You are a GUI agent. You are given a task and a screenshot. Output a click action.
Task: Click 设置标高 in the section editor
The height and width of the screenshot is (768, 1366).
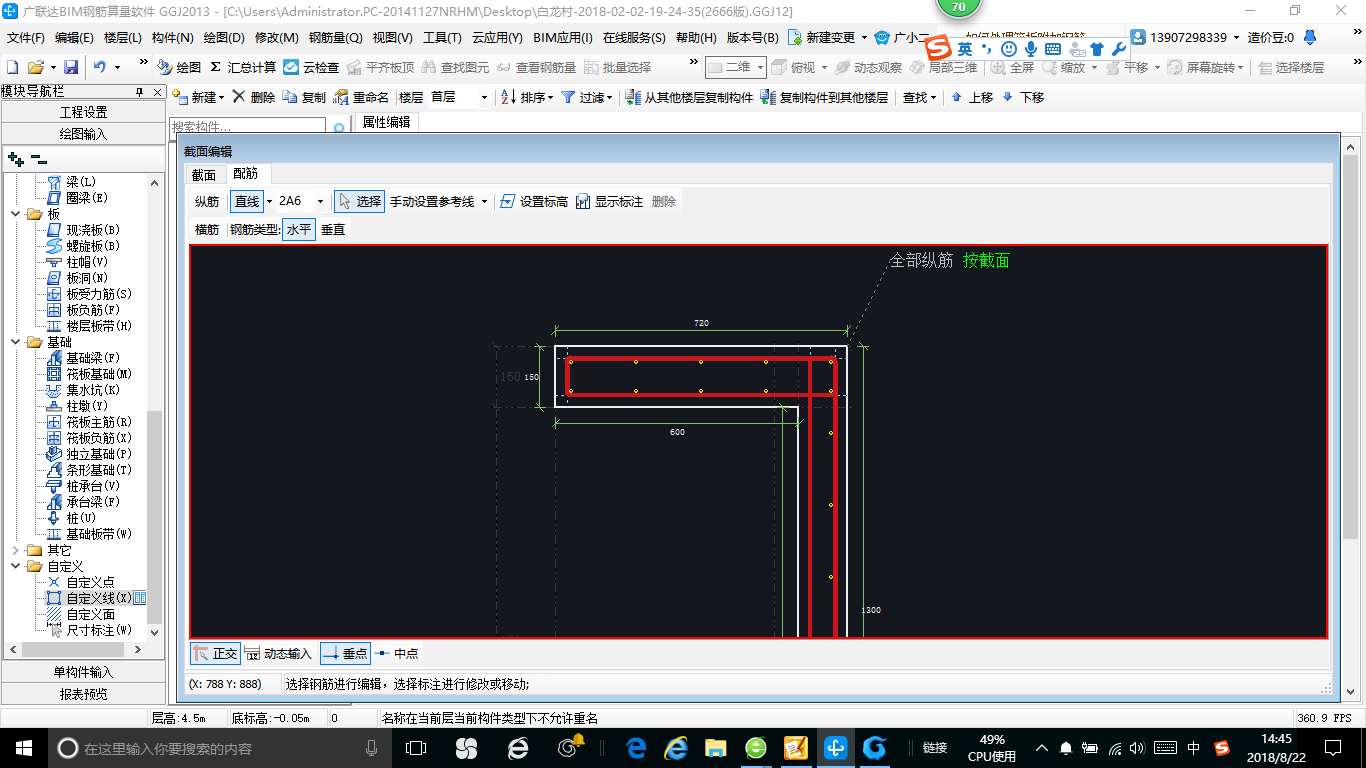tap(533, 201)
